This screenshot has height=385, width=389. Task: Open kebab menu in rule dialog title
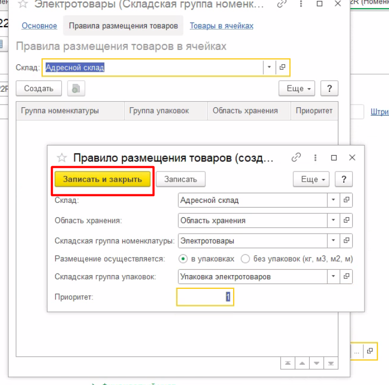point(315,158)
